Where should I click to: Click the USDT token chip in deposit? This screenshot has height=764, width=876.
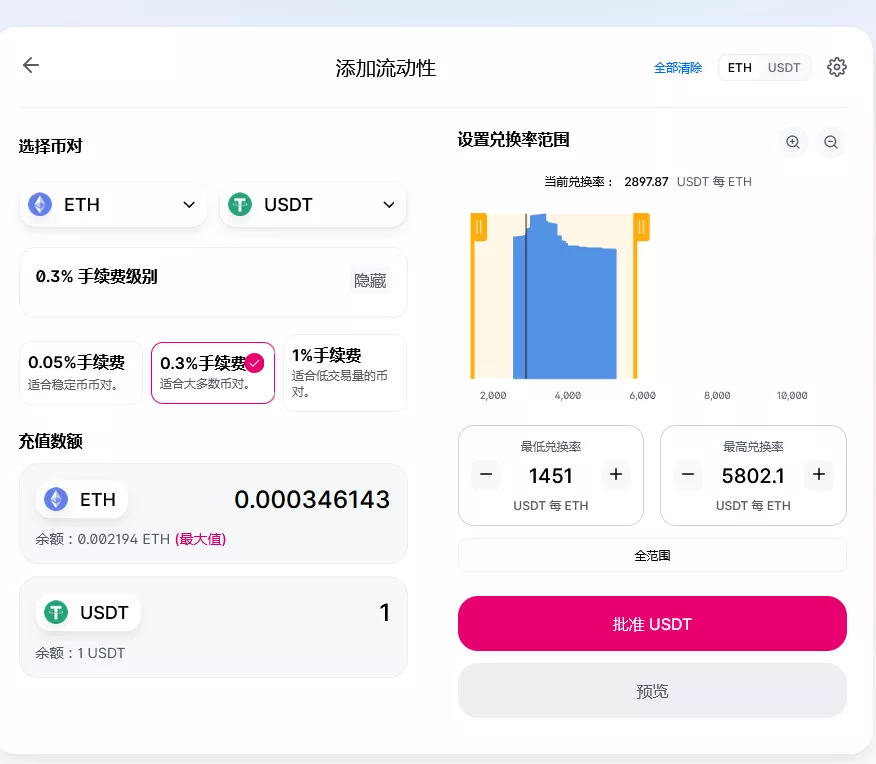(x=89, y=612)
